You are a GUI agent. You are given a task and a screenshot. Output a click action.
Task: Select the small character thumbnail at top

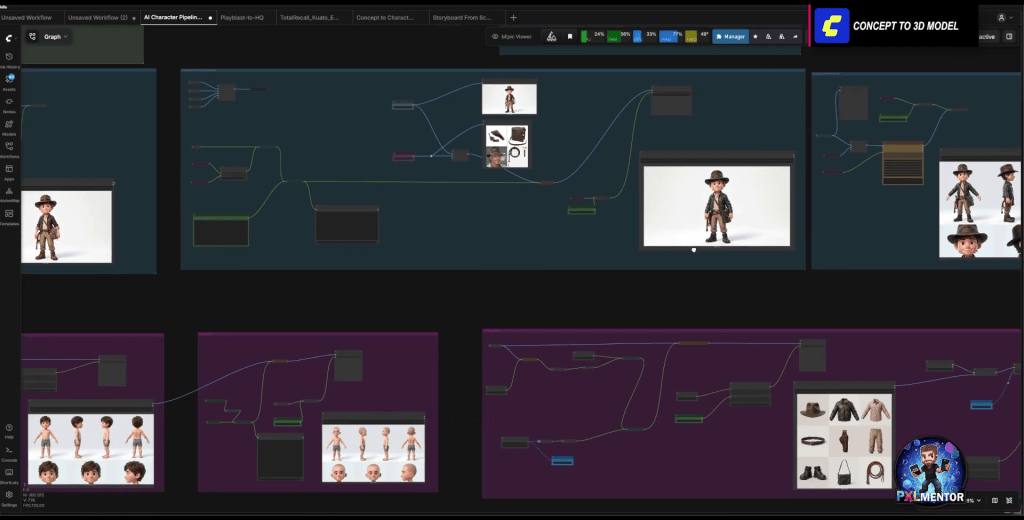coord(509,99)
